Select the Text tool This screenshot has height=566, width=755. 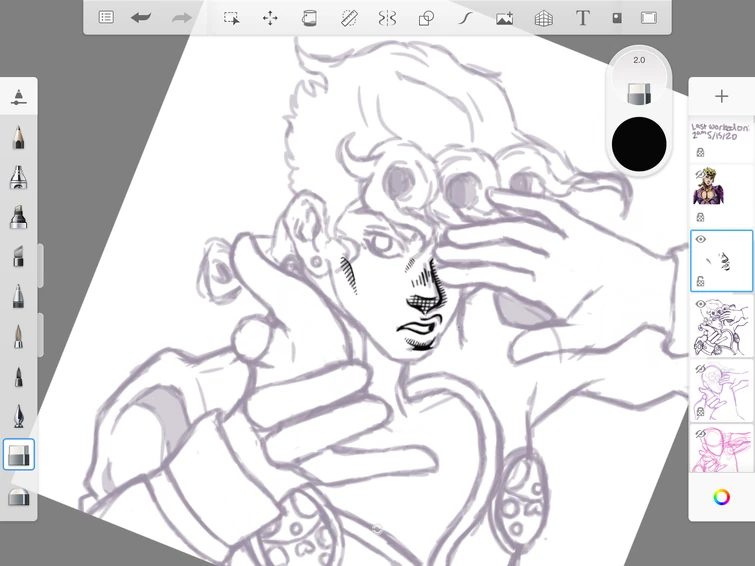click(583, 18)
